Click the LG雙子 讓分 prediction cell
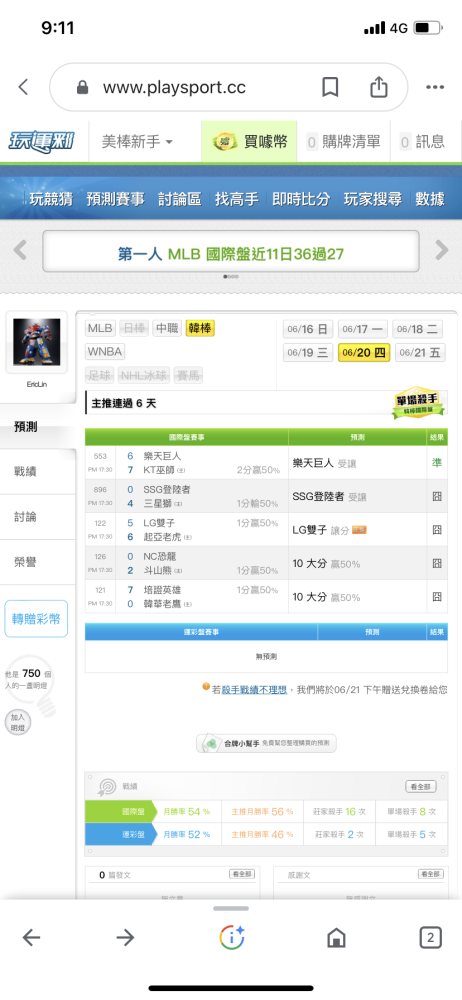This screenshot has height=1000, width=462. pyautogui.click(x=357, y=530)
